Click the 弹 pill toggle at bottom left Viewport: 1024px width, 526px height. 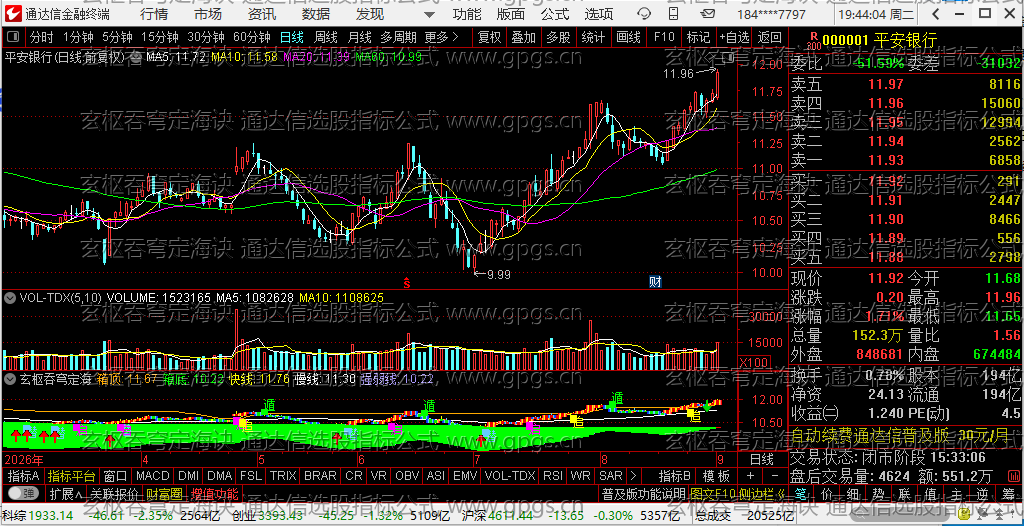(22, 493)
